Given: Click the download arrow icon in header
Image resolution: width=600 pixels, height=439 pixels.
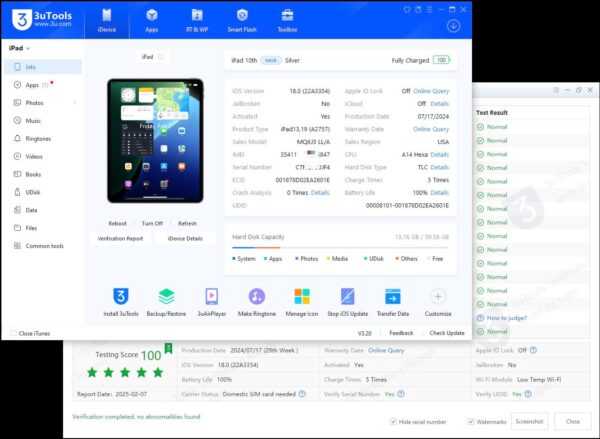Looking at the screenshot, I should pyautogui.click(x=453, y=26).
